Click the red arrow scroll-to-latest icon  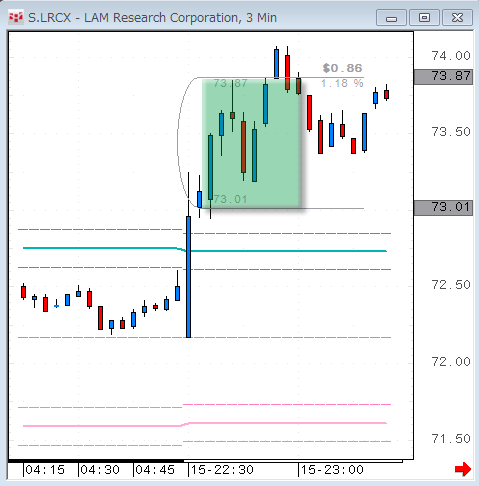click(x=463, y=469)
